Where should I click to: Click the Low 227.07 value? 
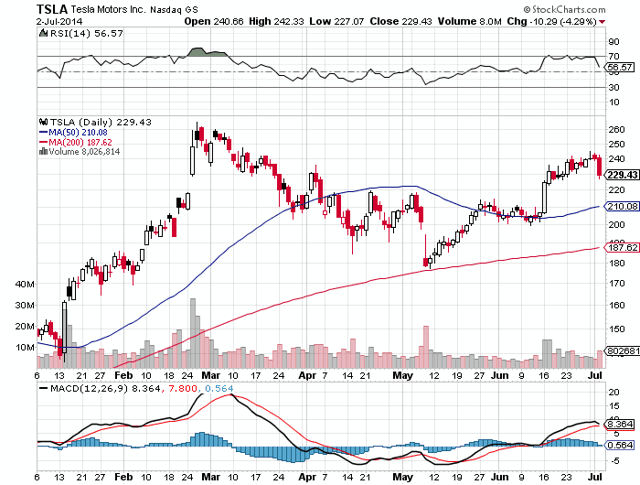336,22
